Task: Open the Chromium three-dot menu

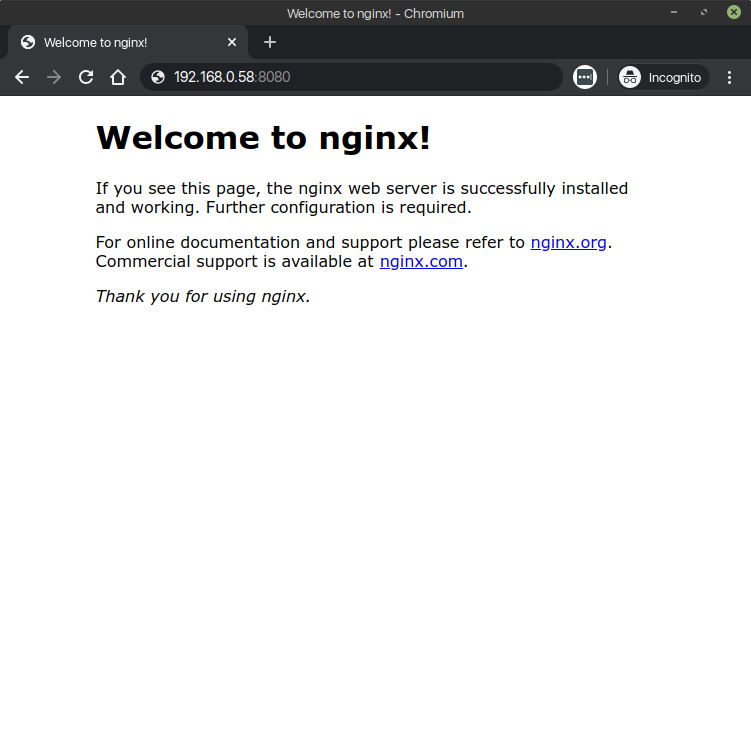Action: (x=729, y=78)
